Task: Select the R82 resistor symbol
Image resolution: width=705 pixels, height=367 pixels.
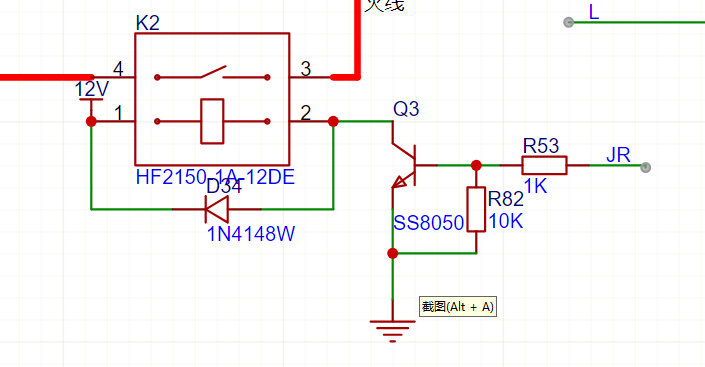Action: click(476, 209)
